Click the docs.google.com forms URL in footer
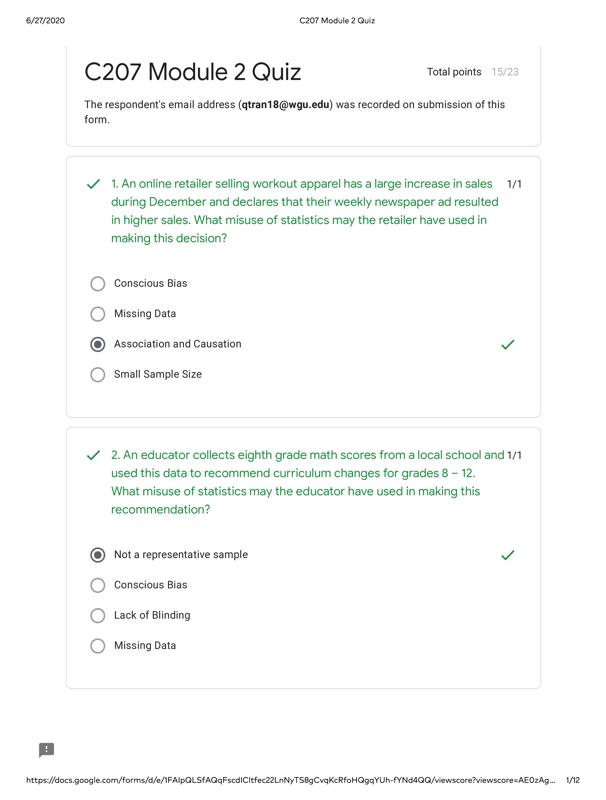 tap(291, 780)
